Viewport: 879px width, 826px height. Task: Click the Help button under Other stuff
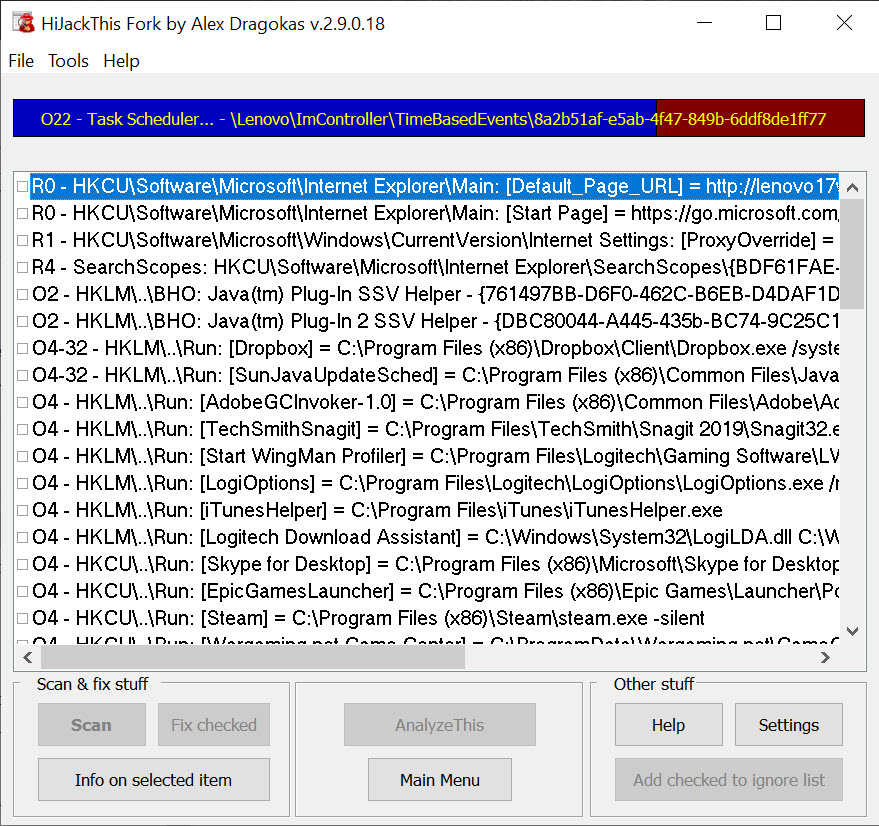pos(668,725)
